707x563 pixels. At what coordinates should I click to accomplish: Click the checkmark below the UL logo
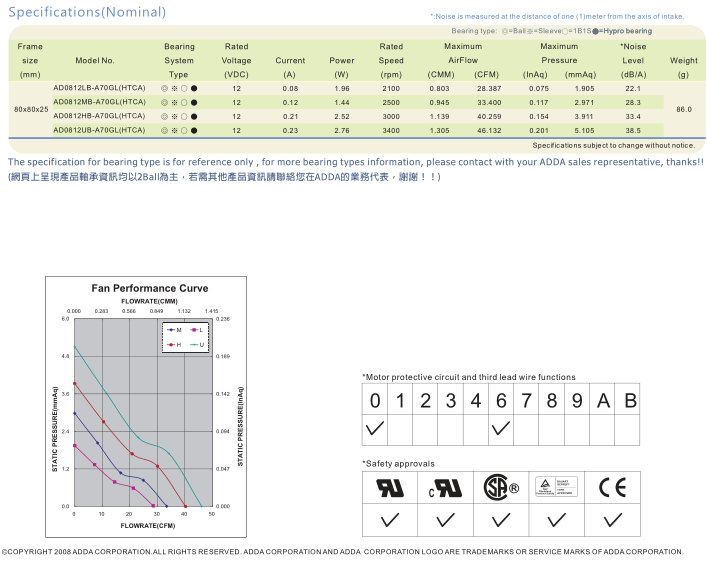(390, 520)
